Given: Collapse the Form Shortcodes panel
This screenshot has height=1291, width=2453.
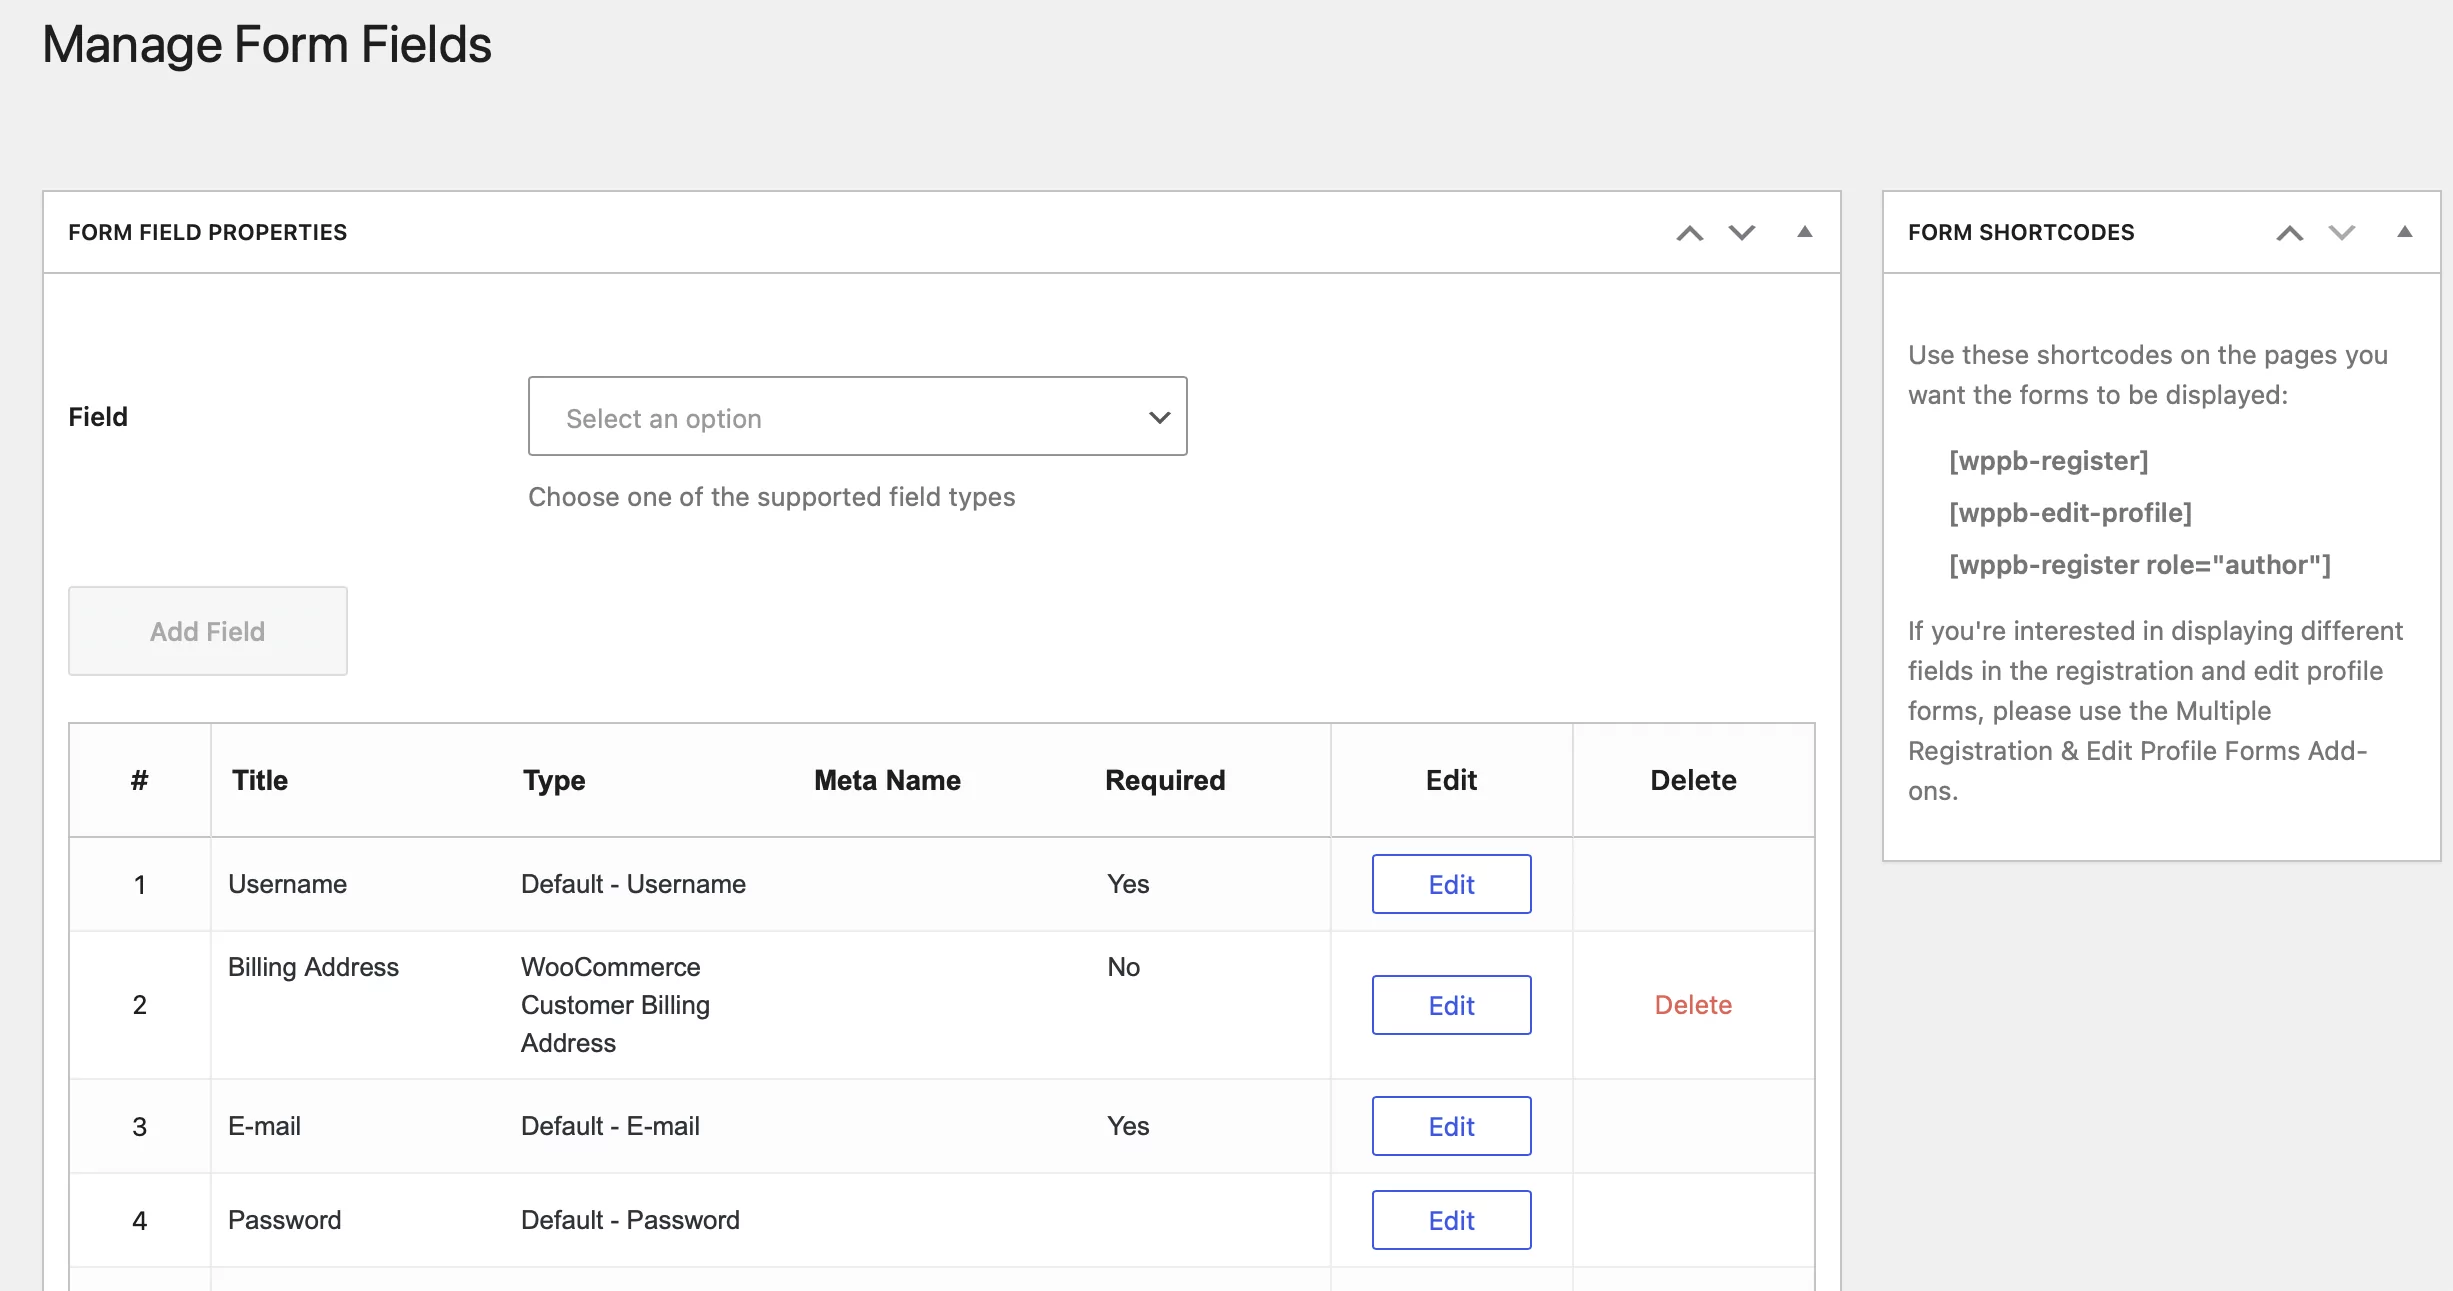Looking at the screenshot, I should 2405,232.
